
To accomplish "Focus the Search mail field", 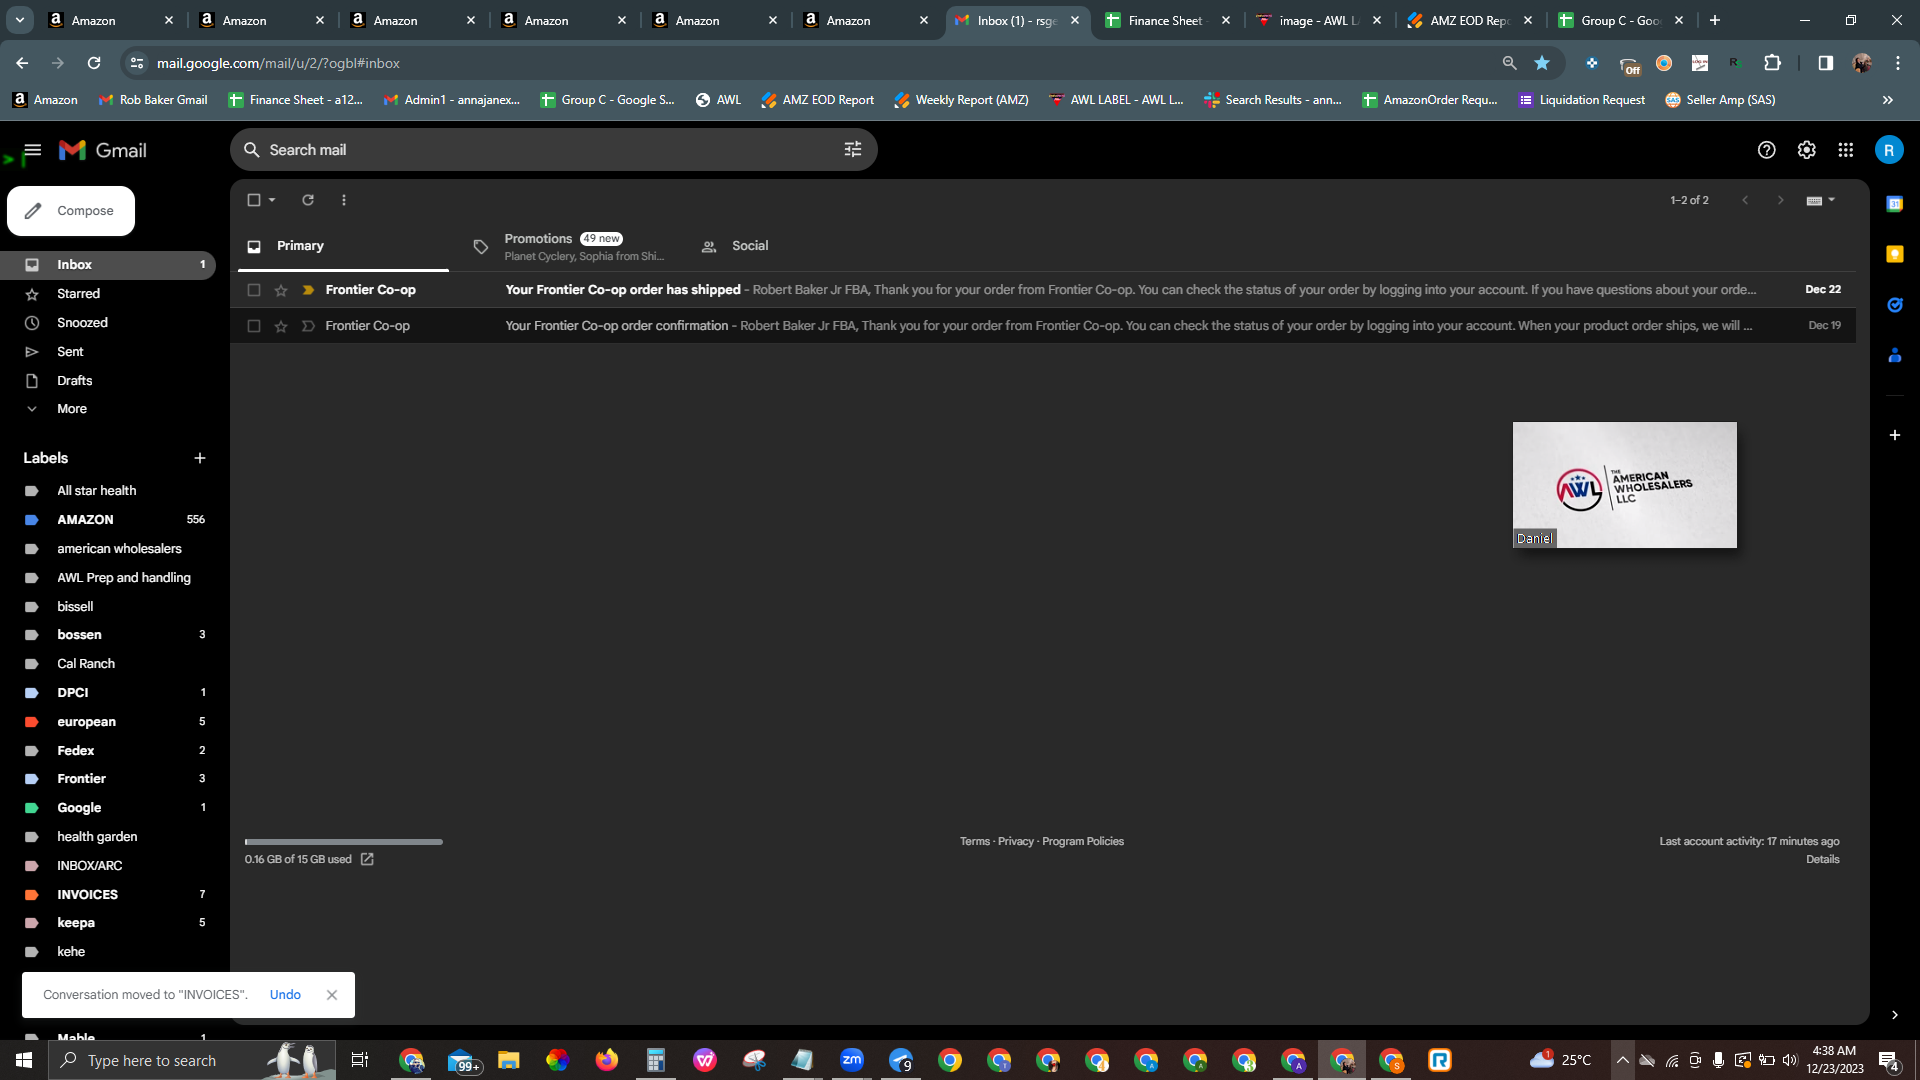I will pos(554,150).
